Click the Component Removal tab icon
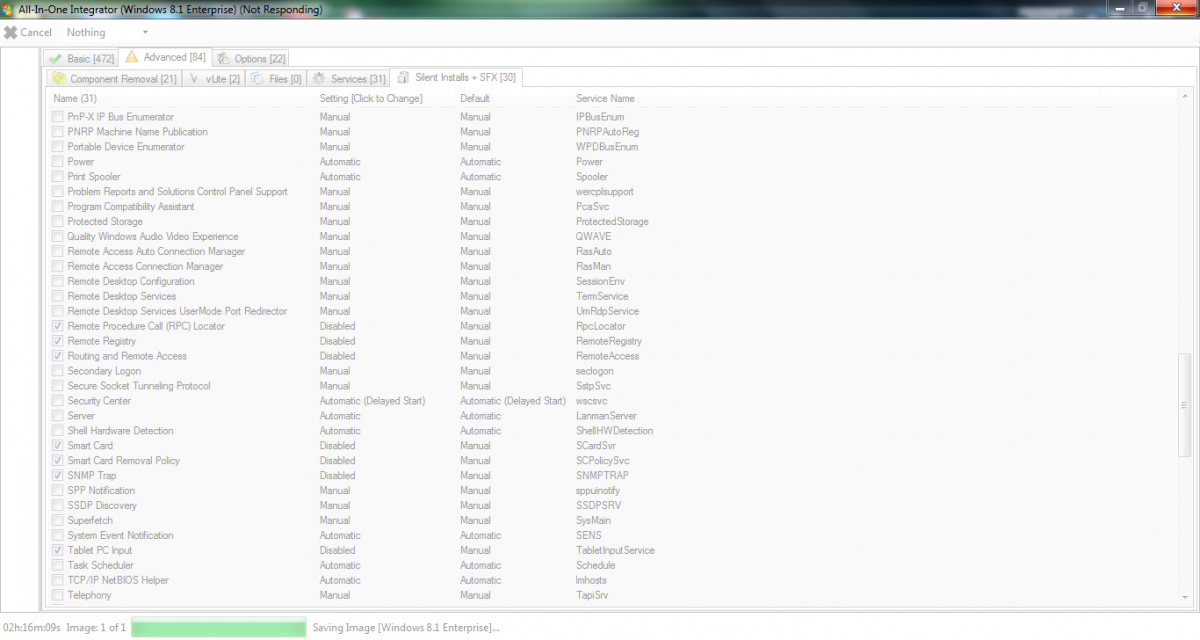 click(59, 79)
